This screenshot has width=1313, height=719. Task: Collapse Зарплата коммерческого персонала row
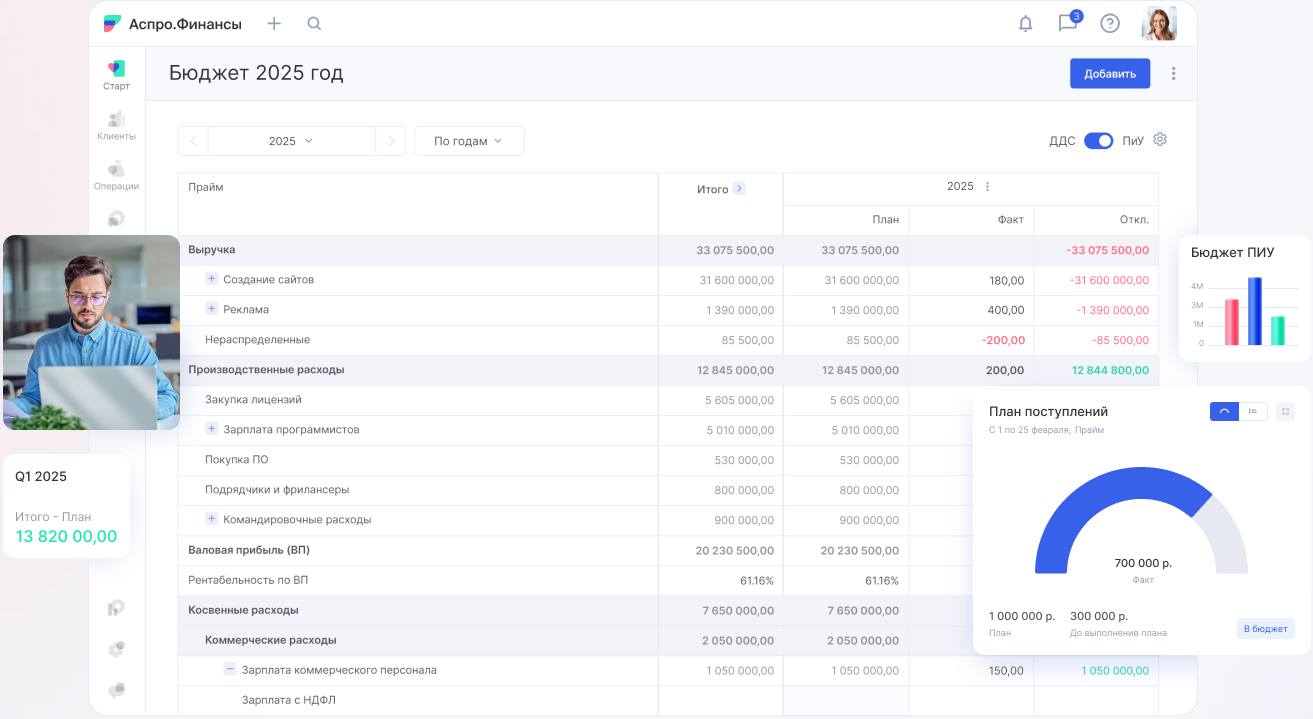[x=229, y=670]
